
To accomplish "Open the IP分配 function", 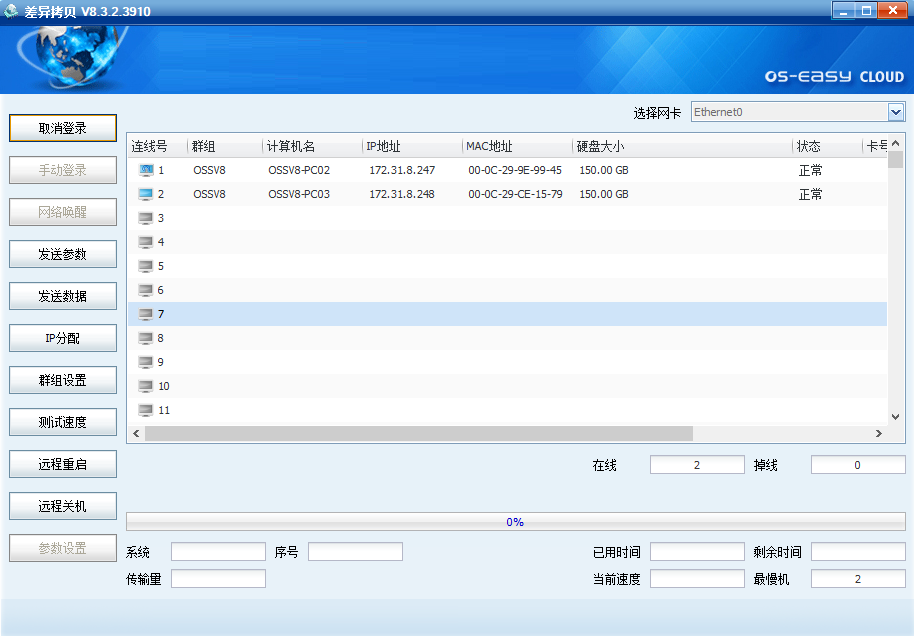I will click(63, 338).
